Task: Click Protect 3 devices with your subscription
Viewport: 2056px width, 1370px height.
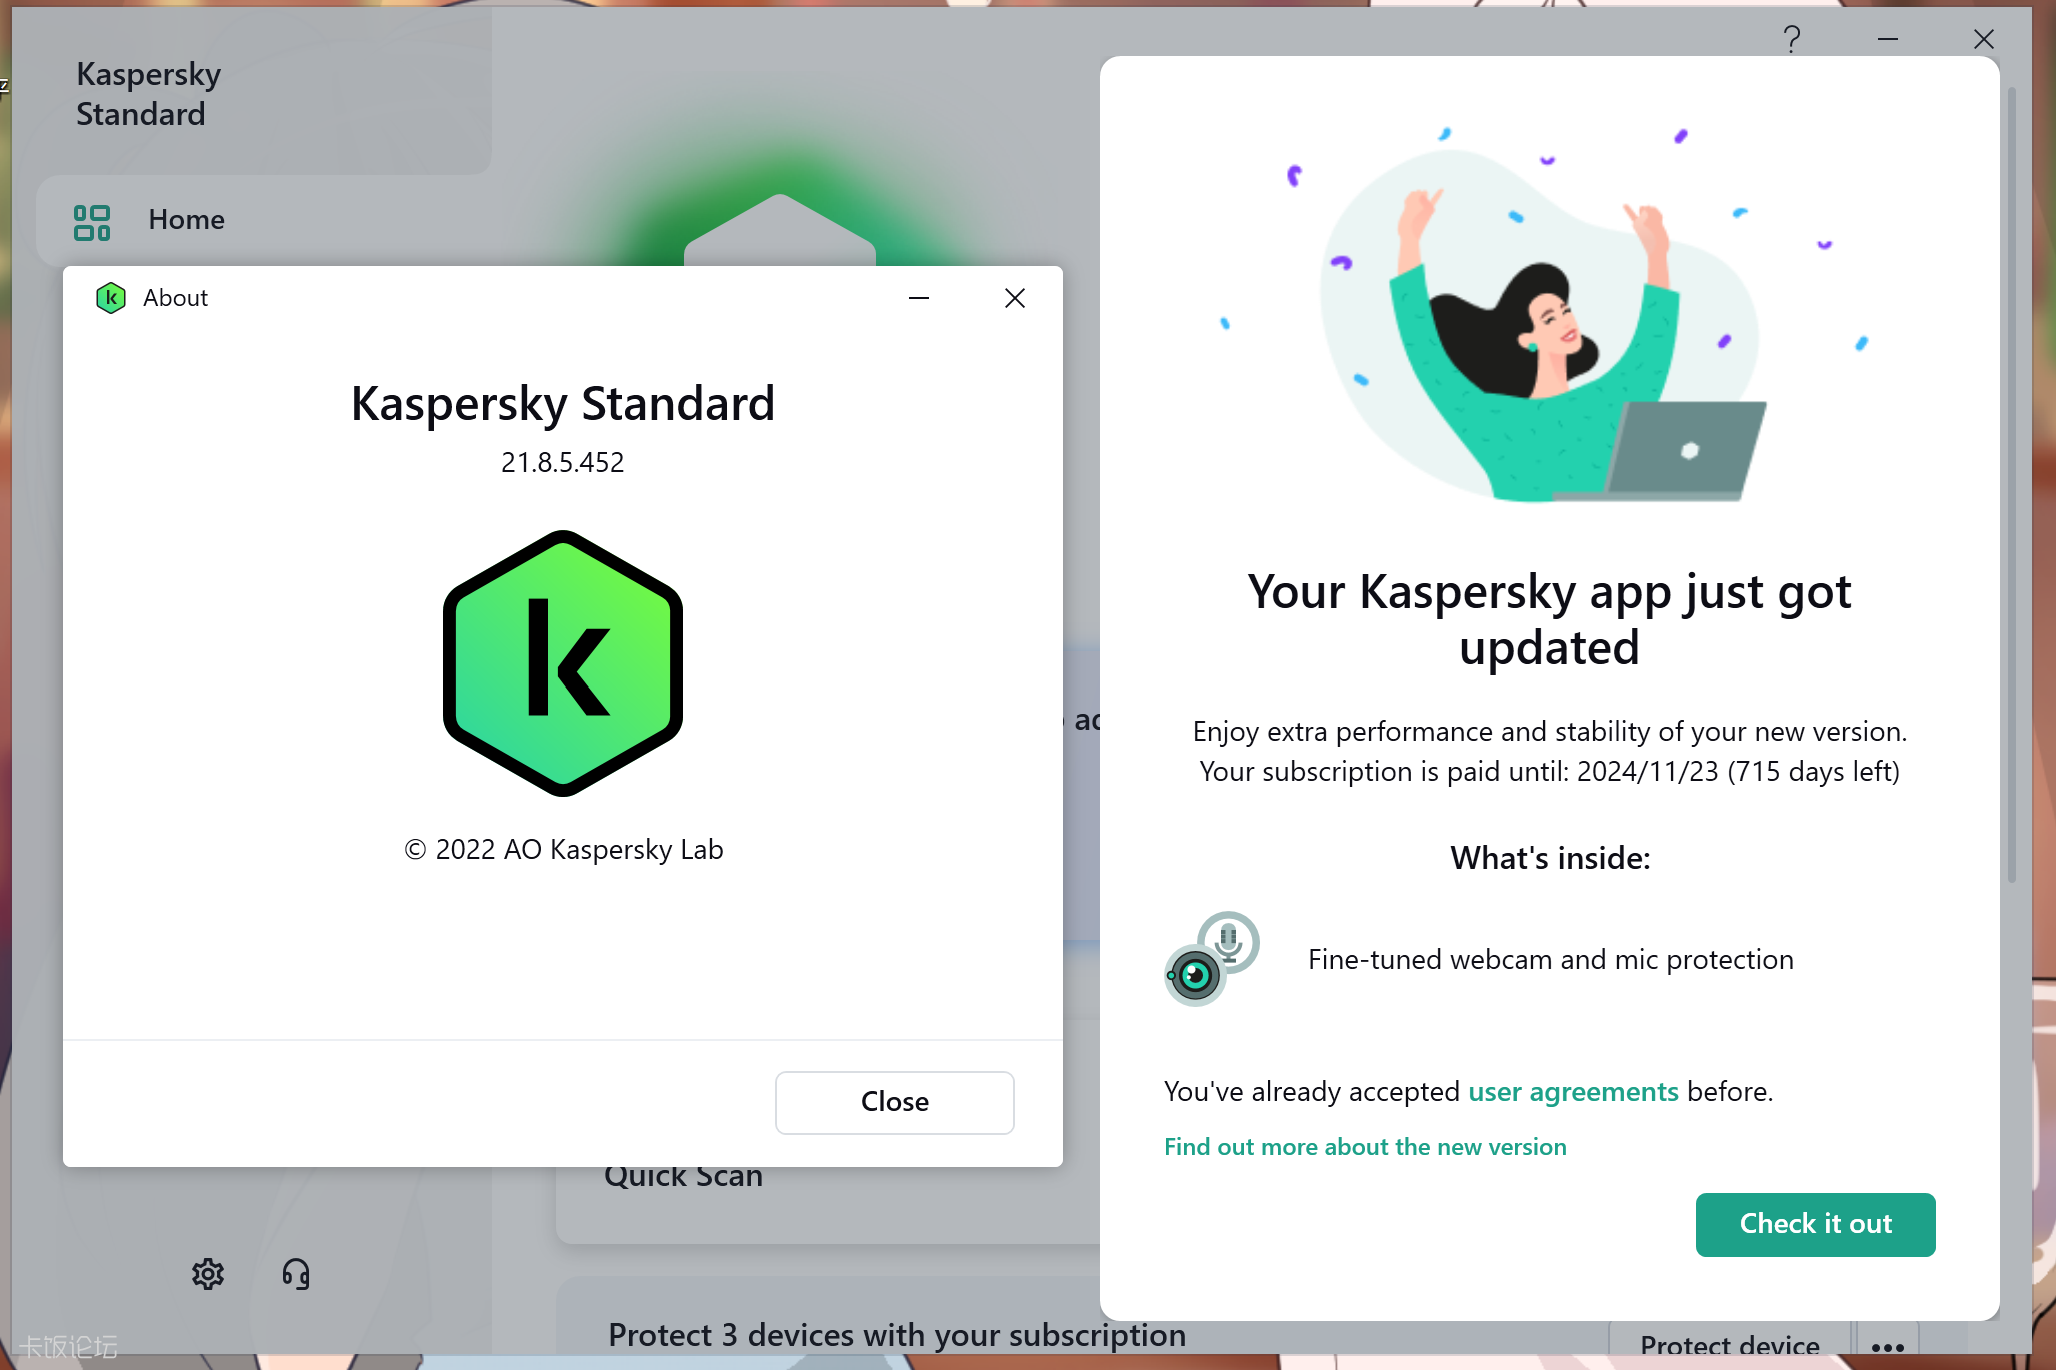Action: click(x=897, y=1335)
